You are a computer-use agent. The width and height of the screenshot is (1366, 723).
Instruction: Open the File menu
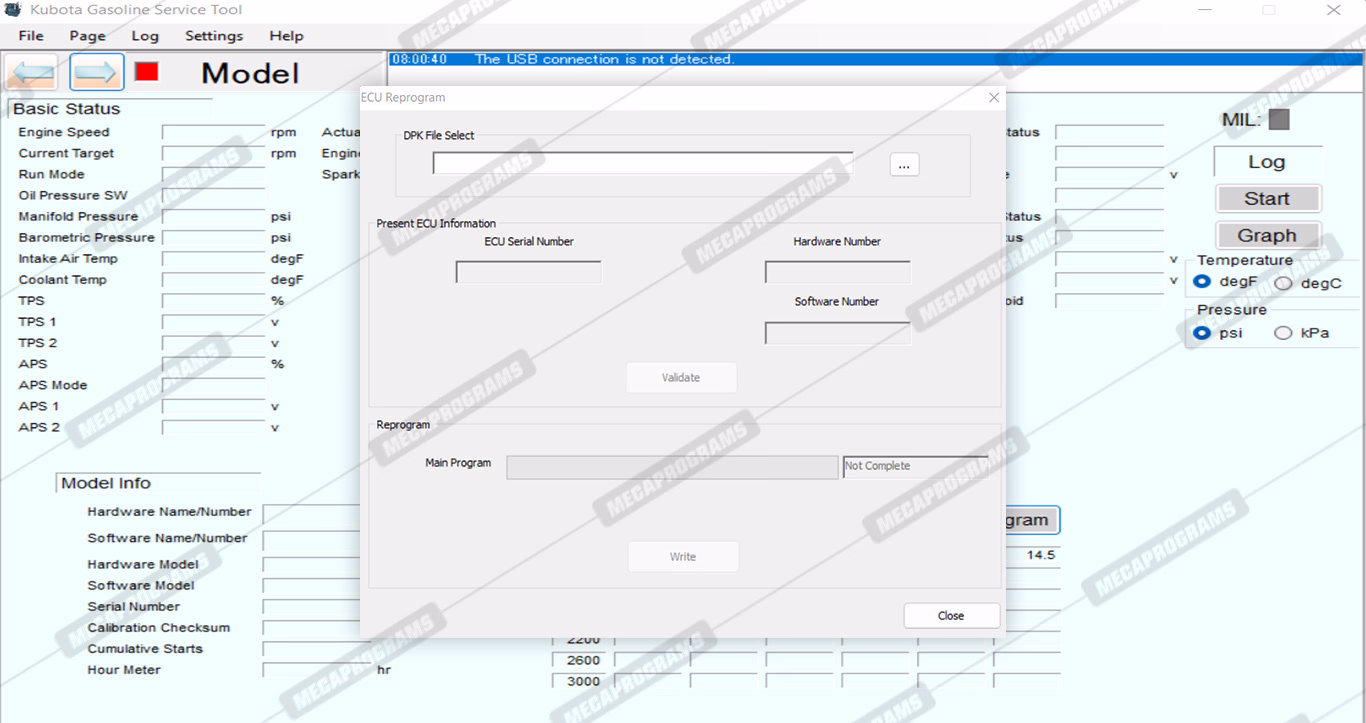click(31, 36)
